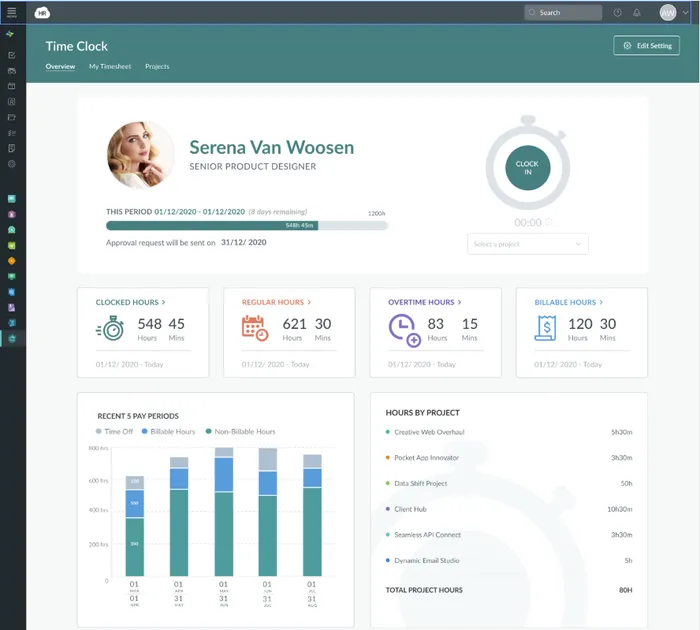Click the orange hexagon sidebar app icon
The width and height of the screenshot is (700, 630).
point(12,261)
